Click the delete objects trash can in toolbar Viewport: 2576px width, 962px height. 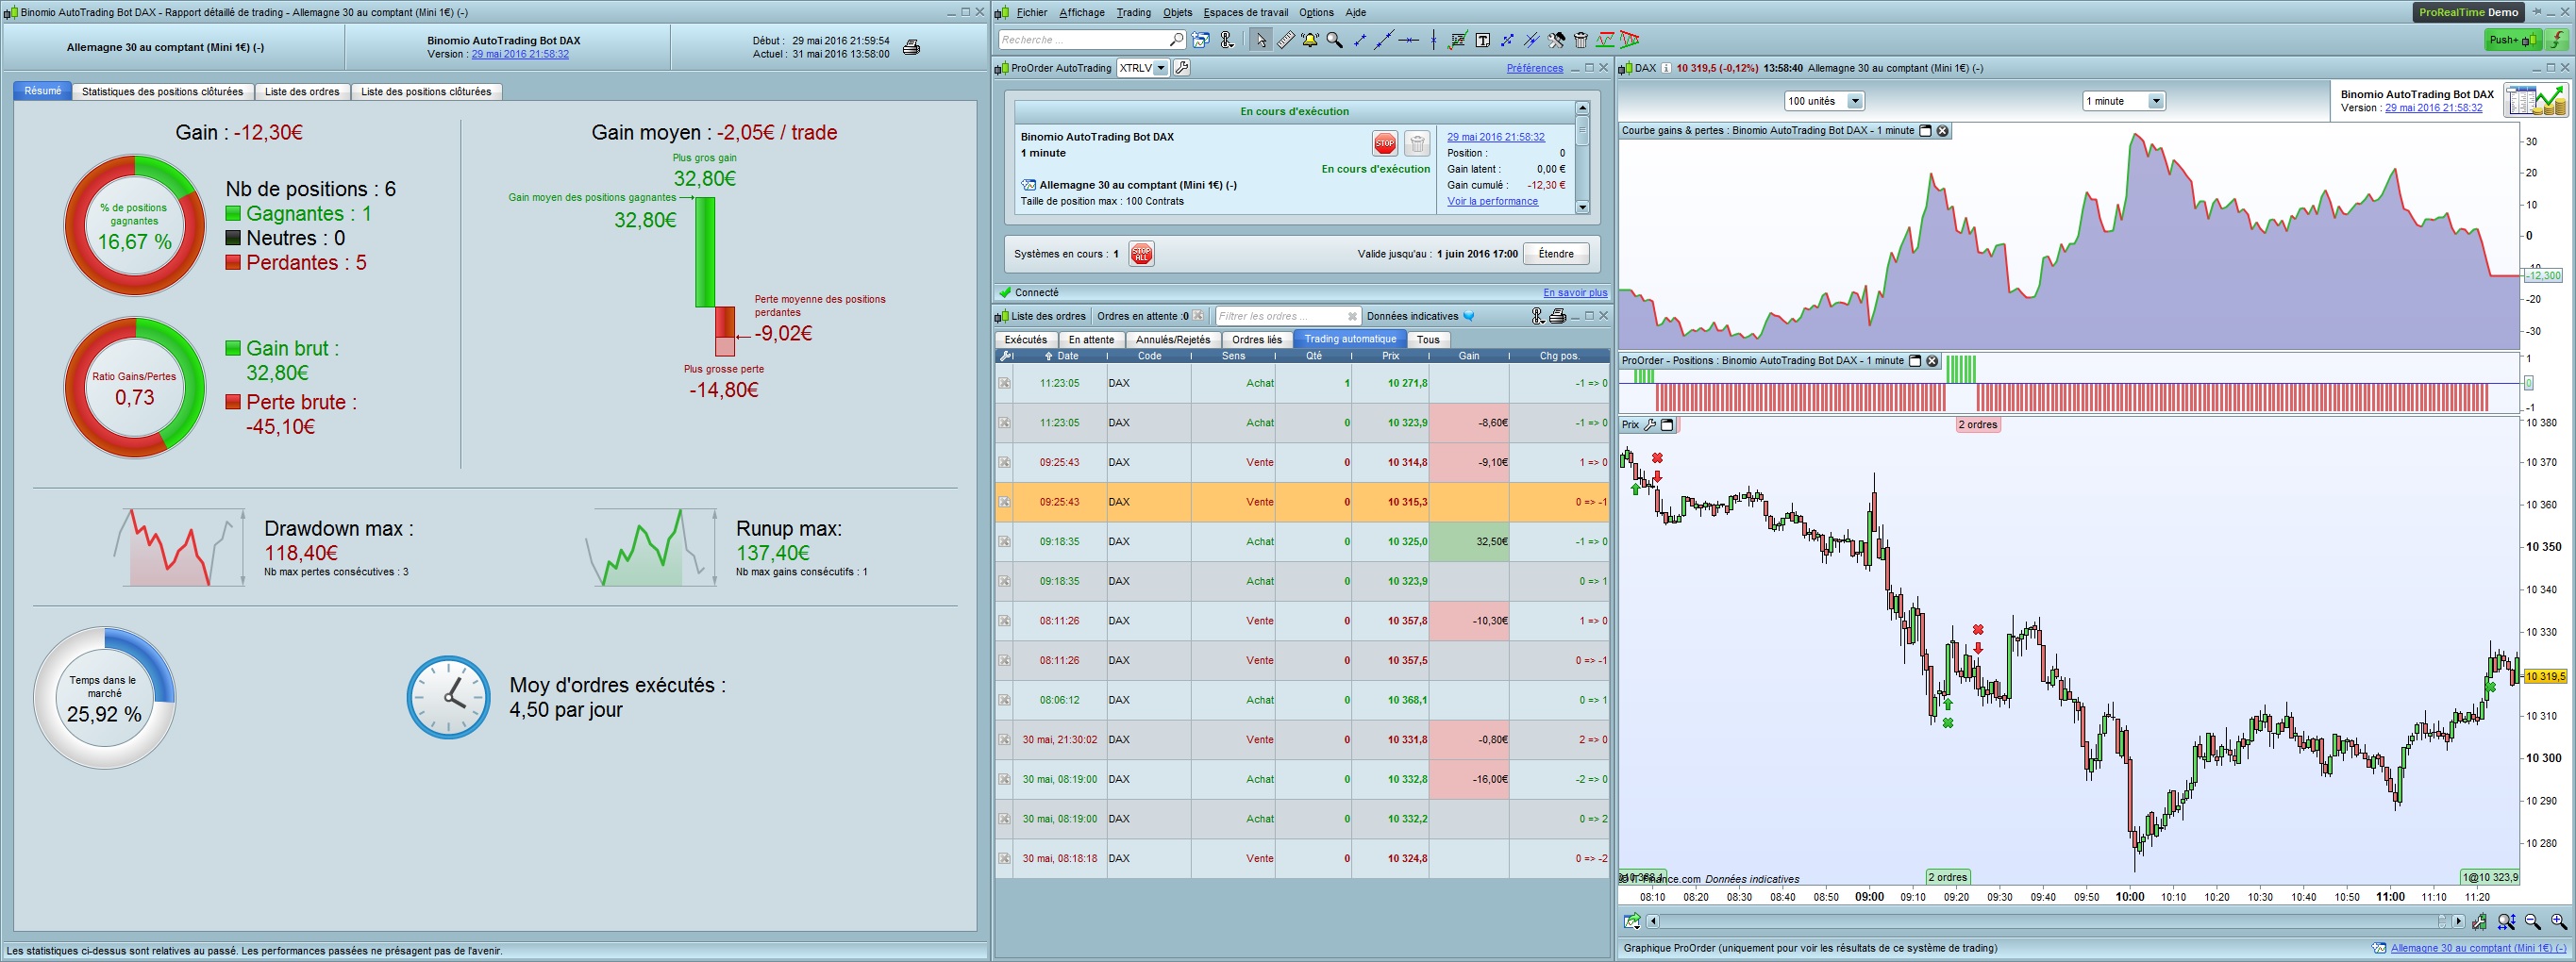(1580, 40)
